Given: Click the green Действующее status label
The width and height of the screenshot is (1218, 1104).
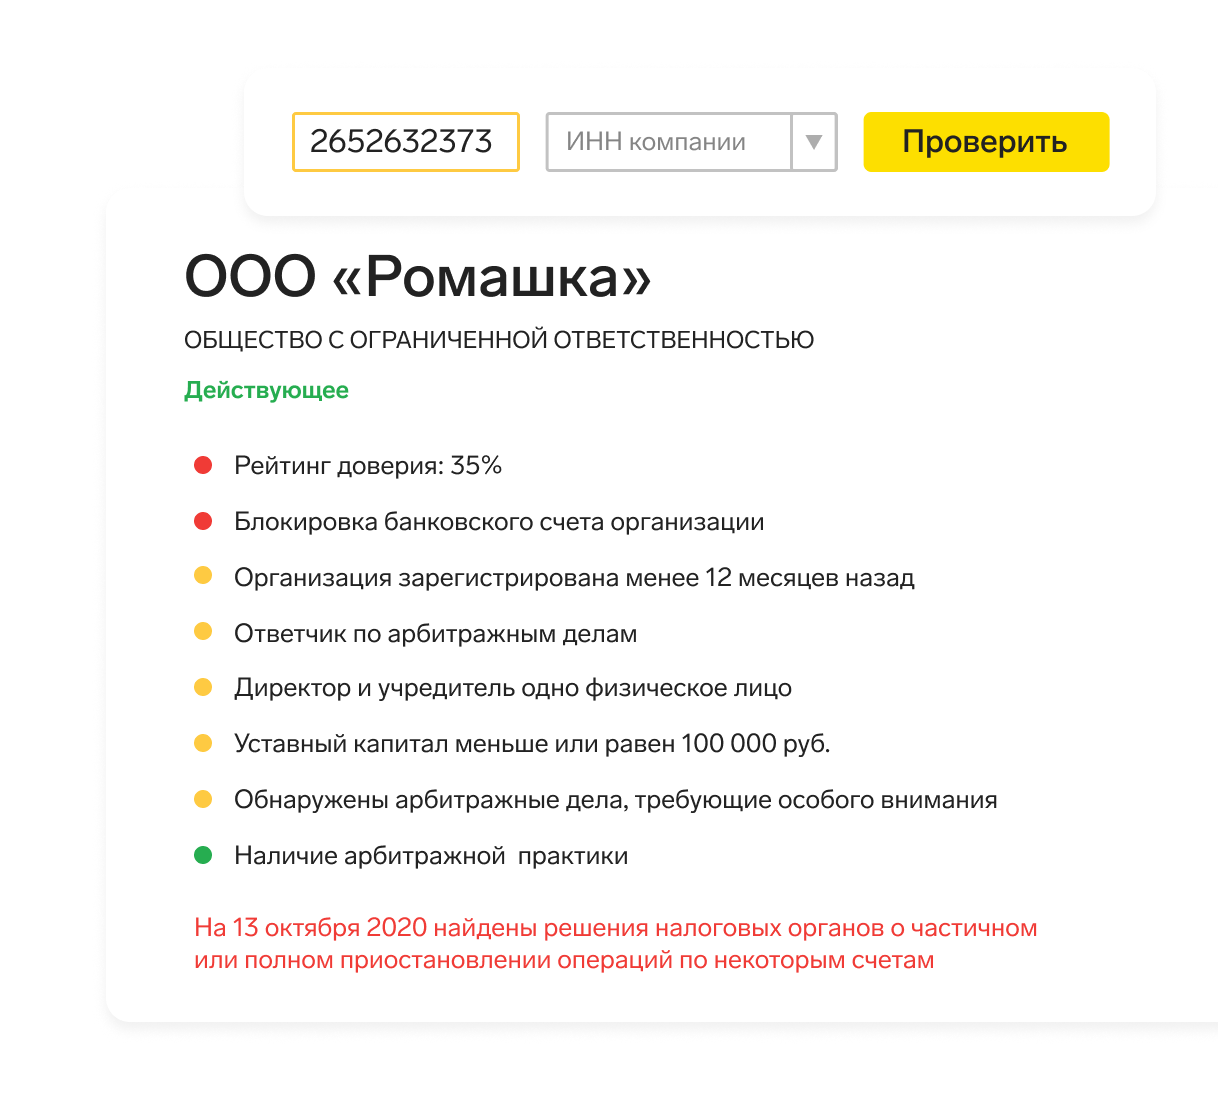Looking at the screenshot, I should point(266,390).
